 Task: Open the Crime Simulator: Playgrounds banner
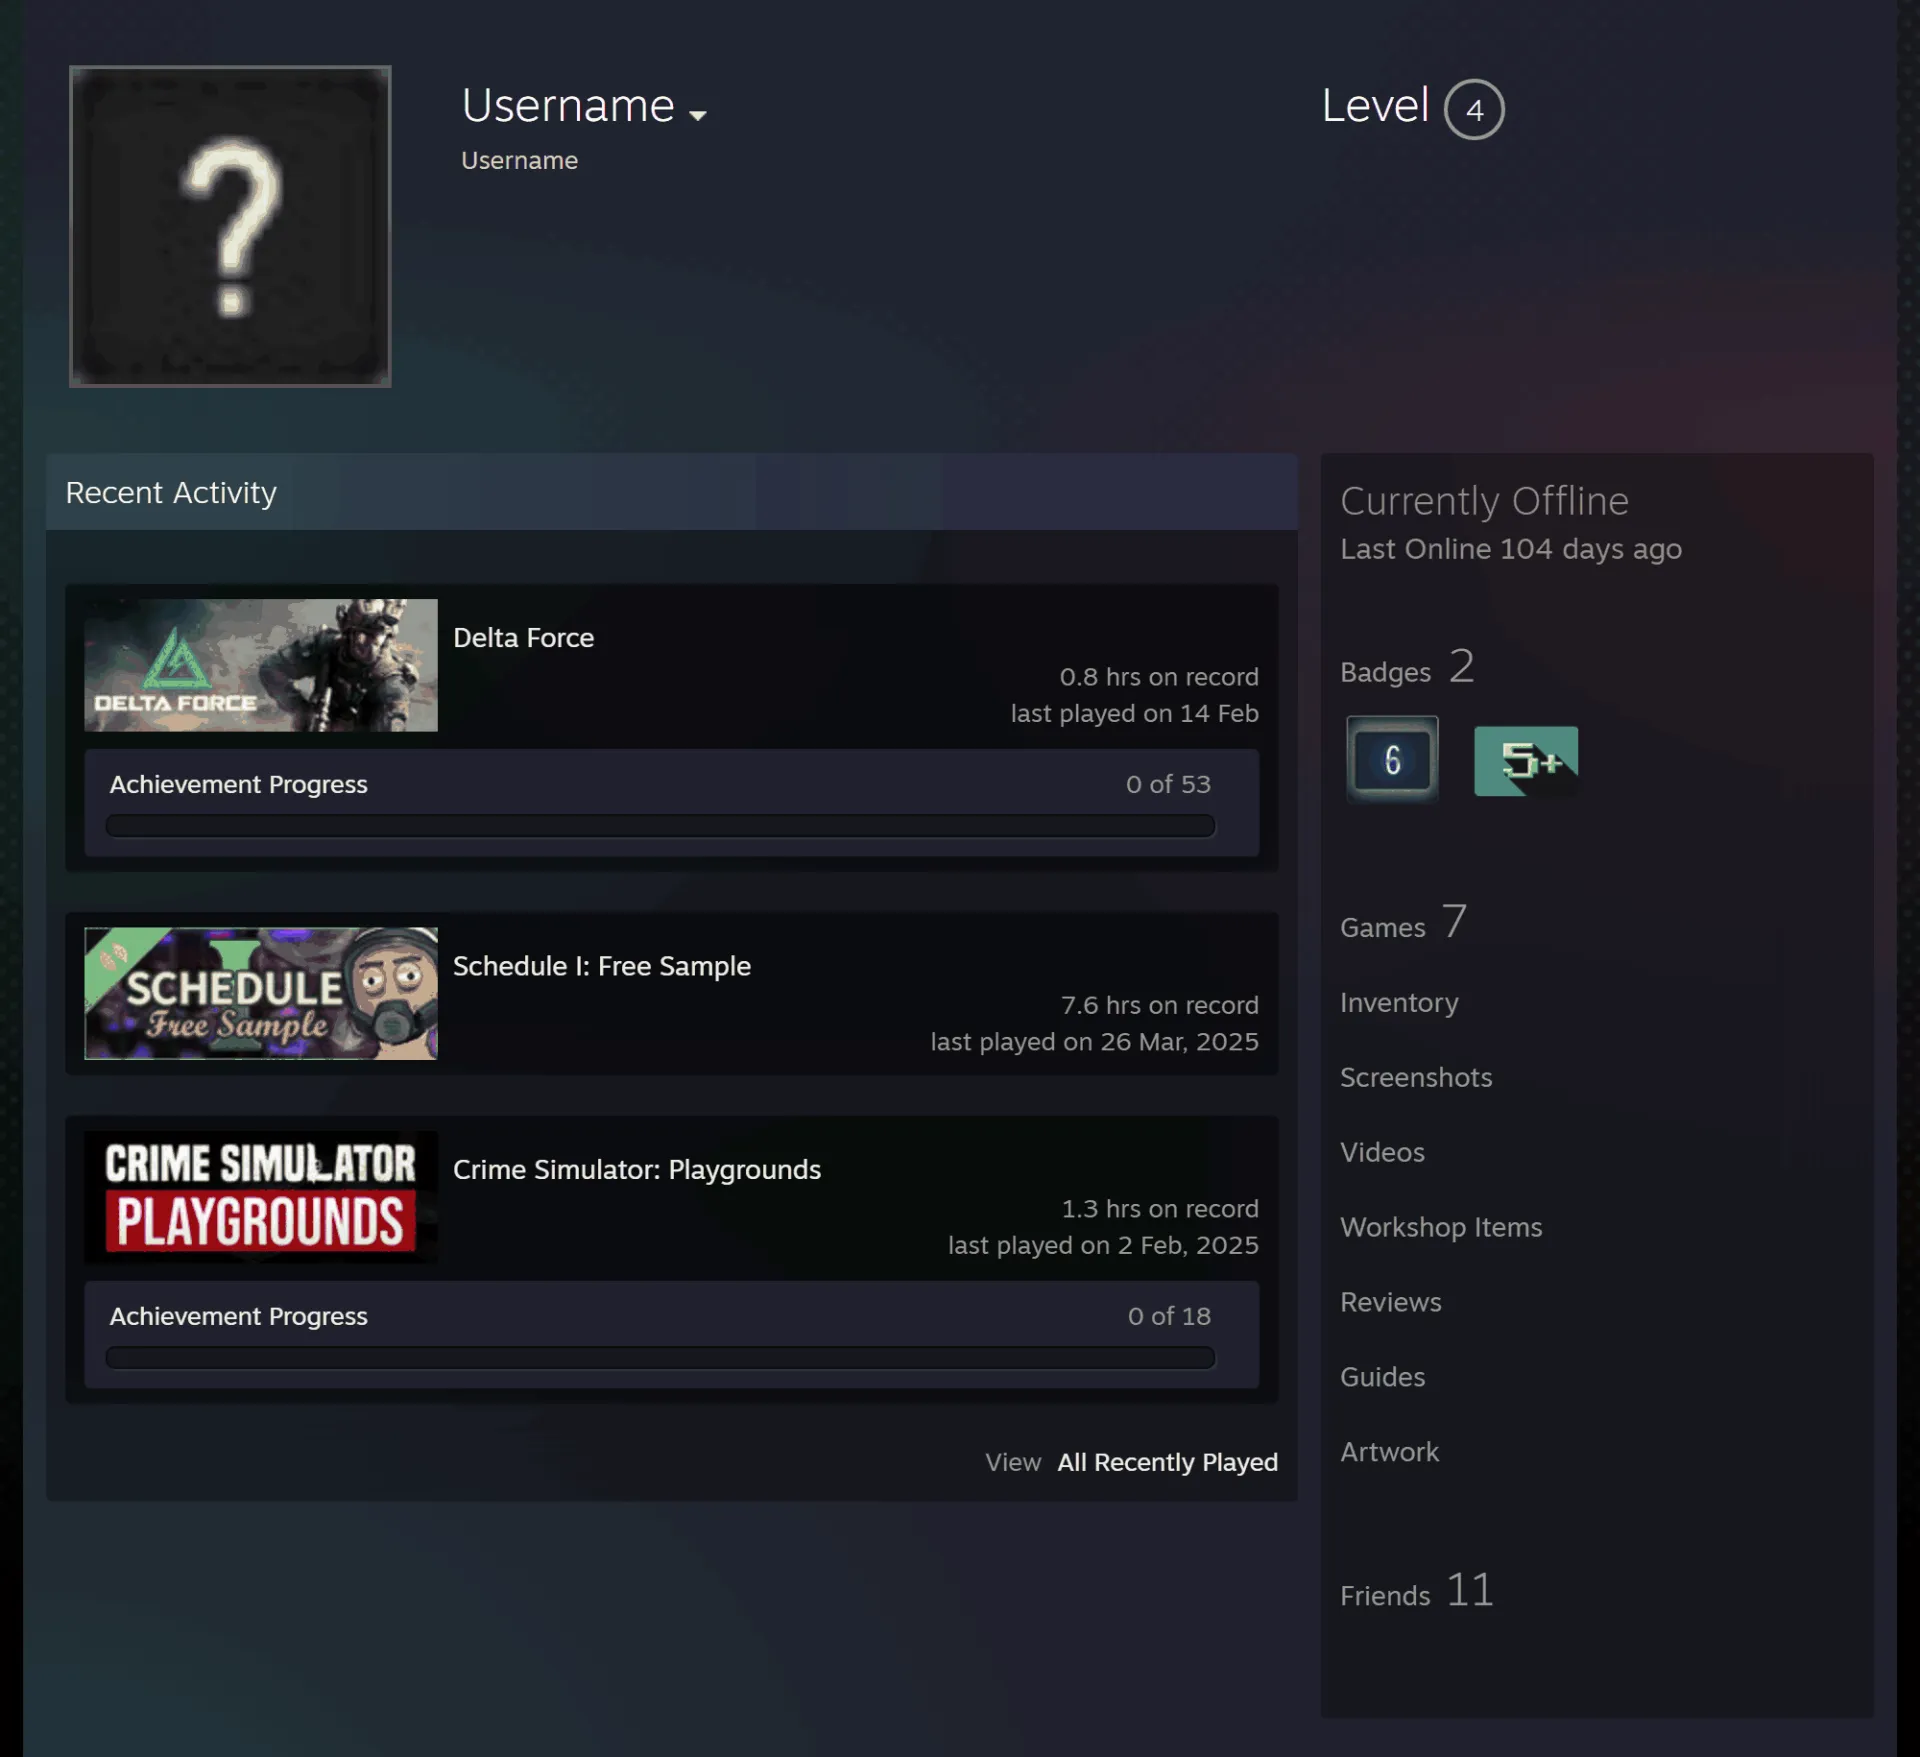coord(261,1197)
